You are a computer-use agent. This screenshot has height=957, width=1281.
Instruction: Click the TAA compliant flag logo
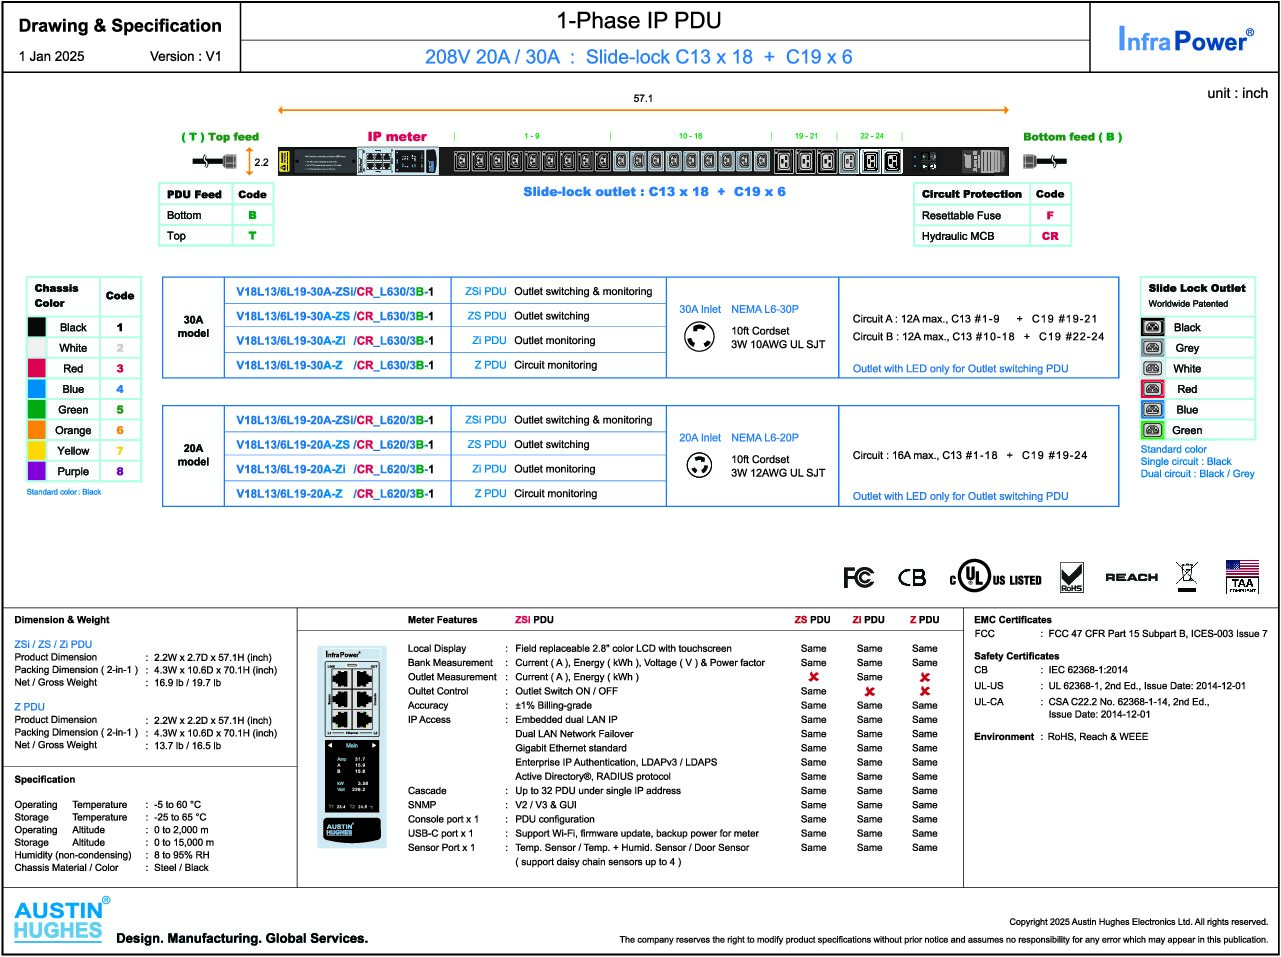pyautogui.click(x=1242, y=576)
